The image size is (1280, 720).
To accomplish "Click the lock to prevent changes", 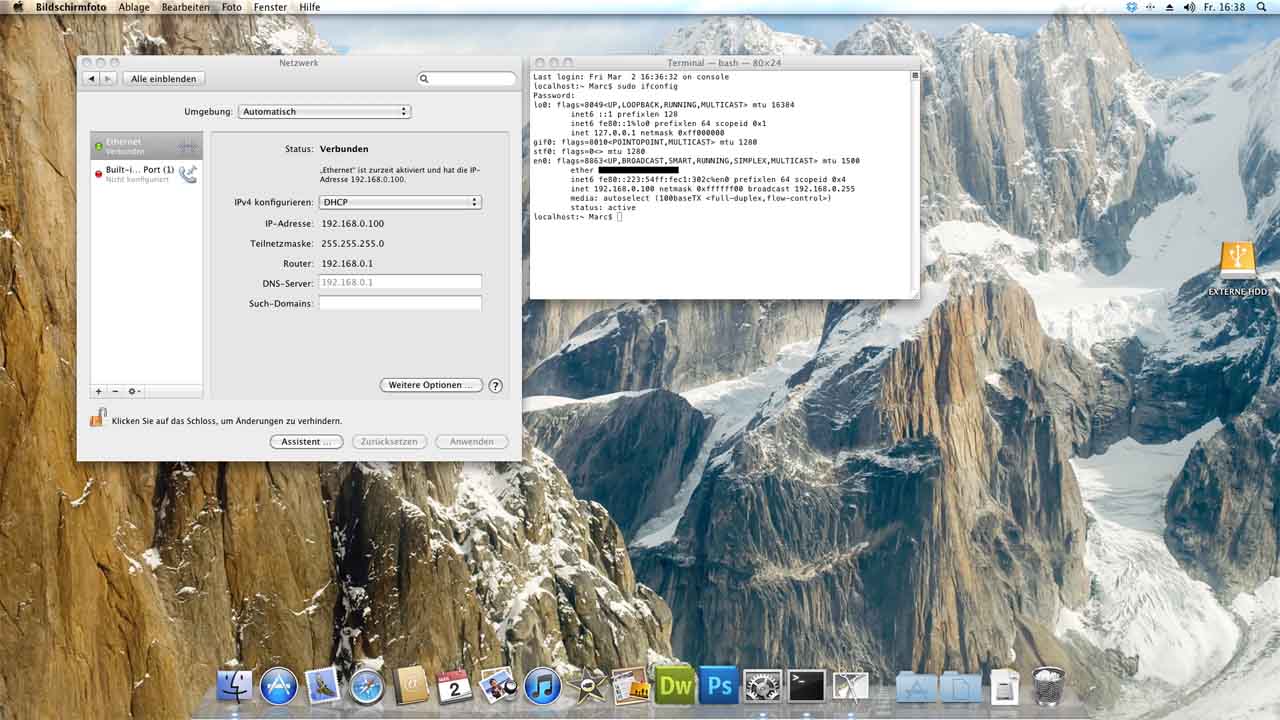I will (98, 418).
